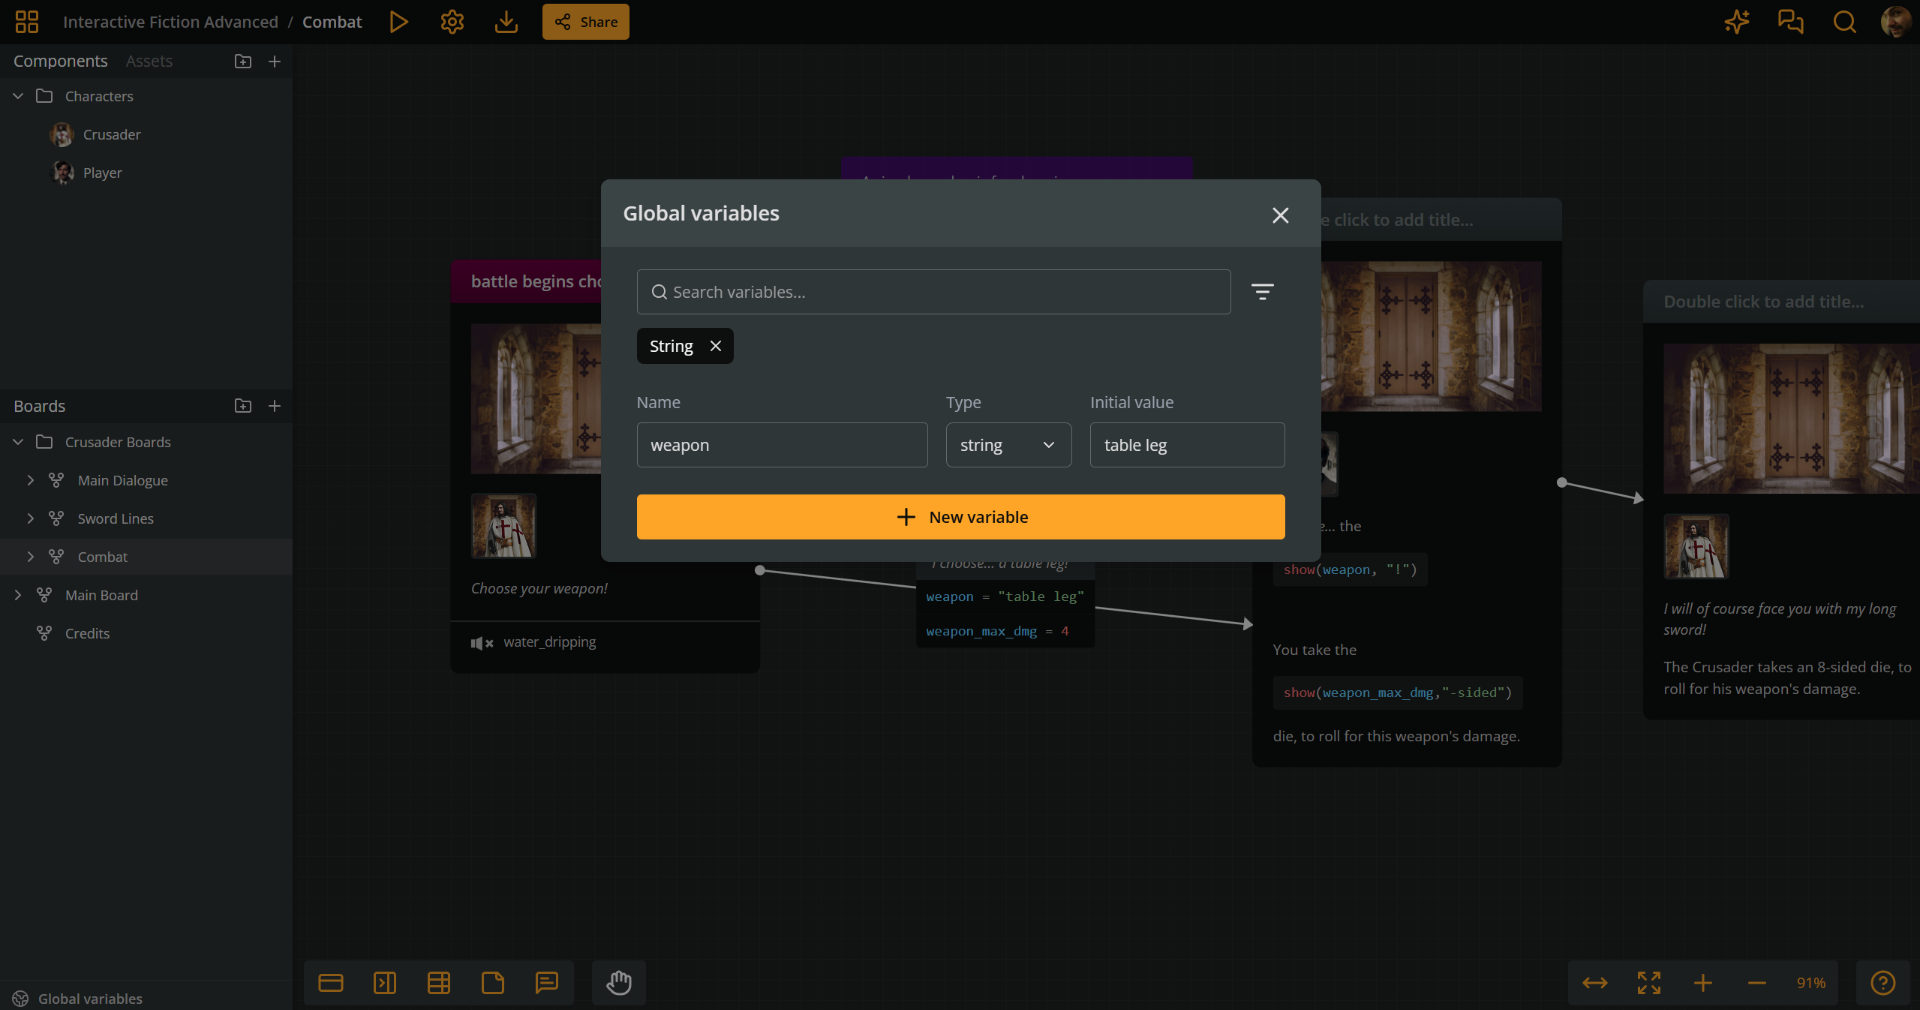This screenshot has width=1920, height=1010.
Task: Click the 91% zoom level
Action: [x=1811, y=983]
